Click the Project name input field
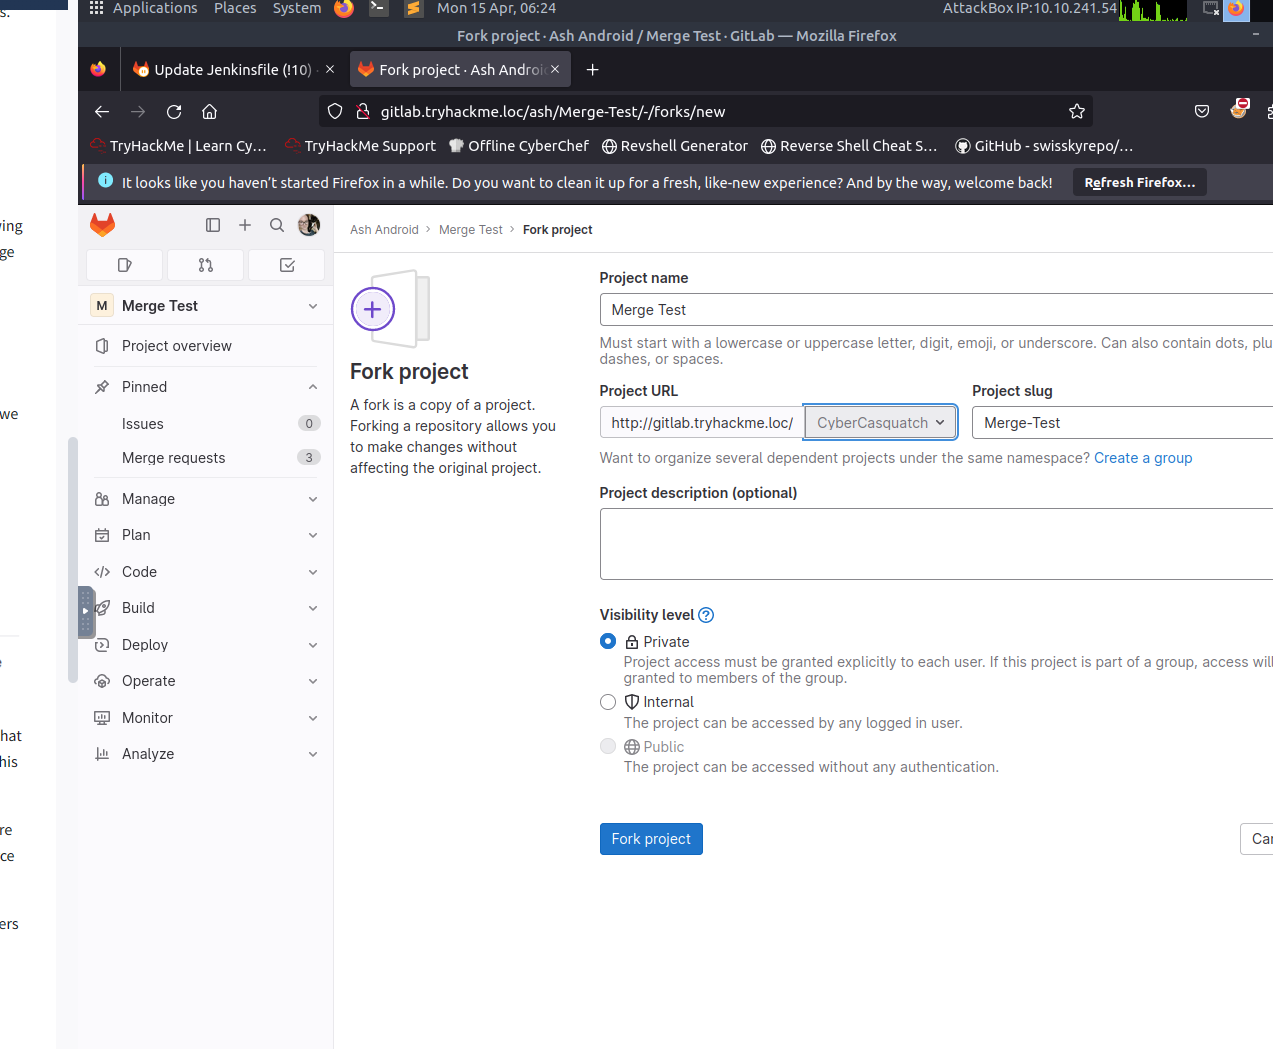The width and height of the screenshot is (1273, 1049). coord(936,310)
